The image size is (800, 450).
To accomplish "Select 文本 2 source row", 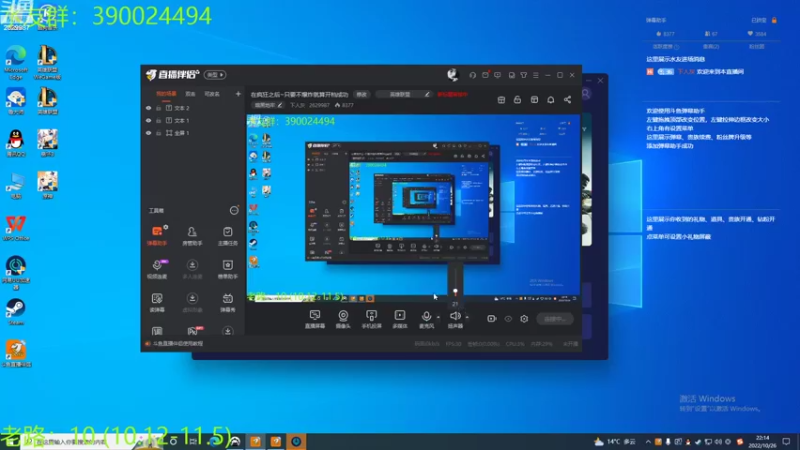I will point(192,108).
